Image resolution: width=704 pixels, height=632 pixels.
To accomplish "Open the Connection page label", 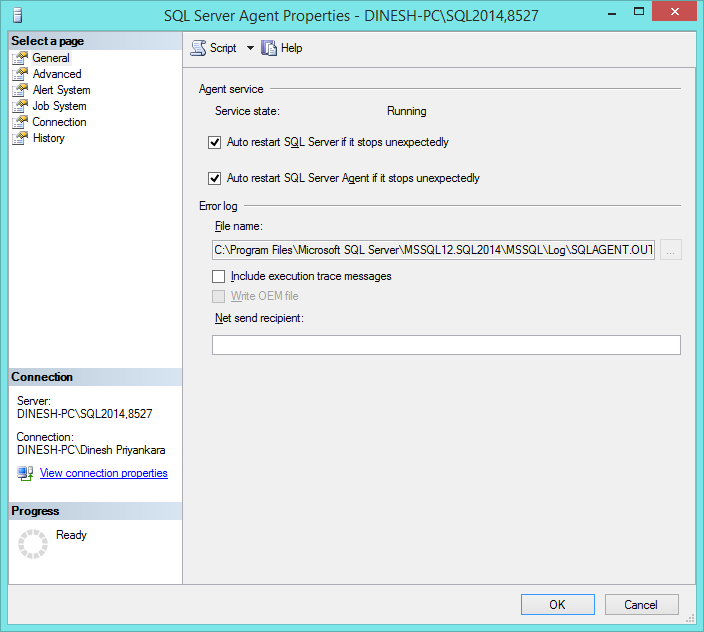I will [x=59, y=122].
